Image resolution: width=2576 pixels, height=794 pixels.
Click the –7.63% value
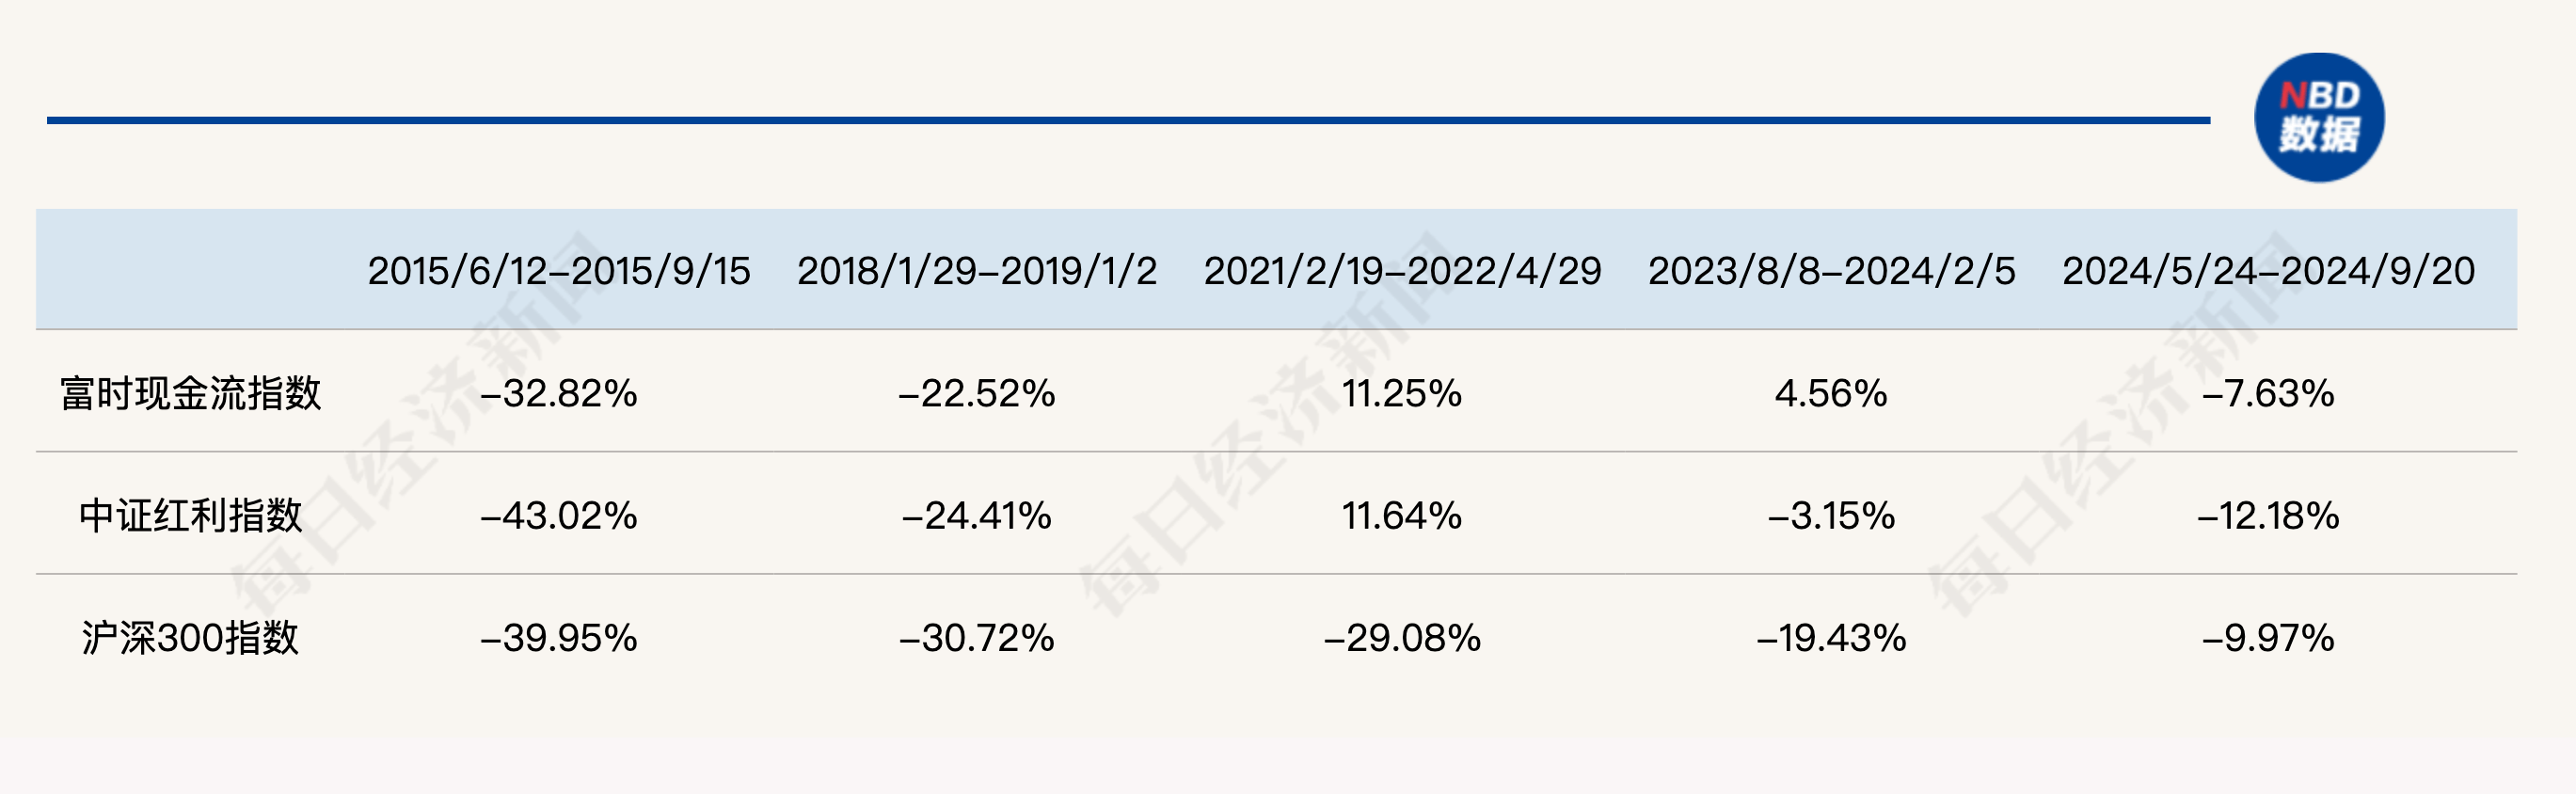click(x=2268, y=393)
